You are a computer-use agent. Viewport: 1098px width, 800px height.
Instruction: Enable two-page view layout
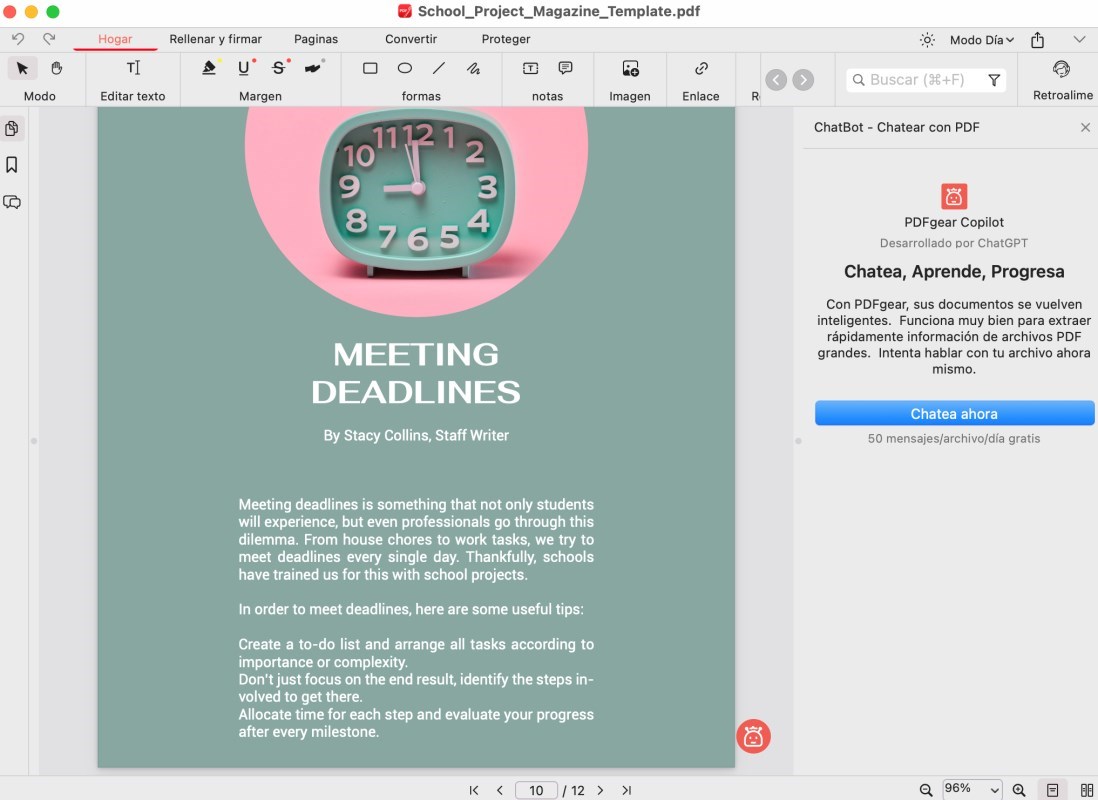1087,790
